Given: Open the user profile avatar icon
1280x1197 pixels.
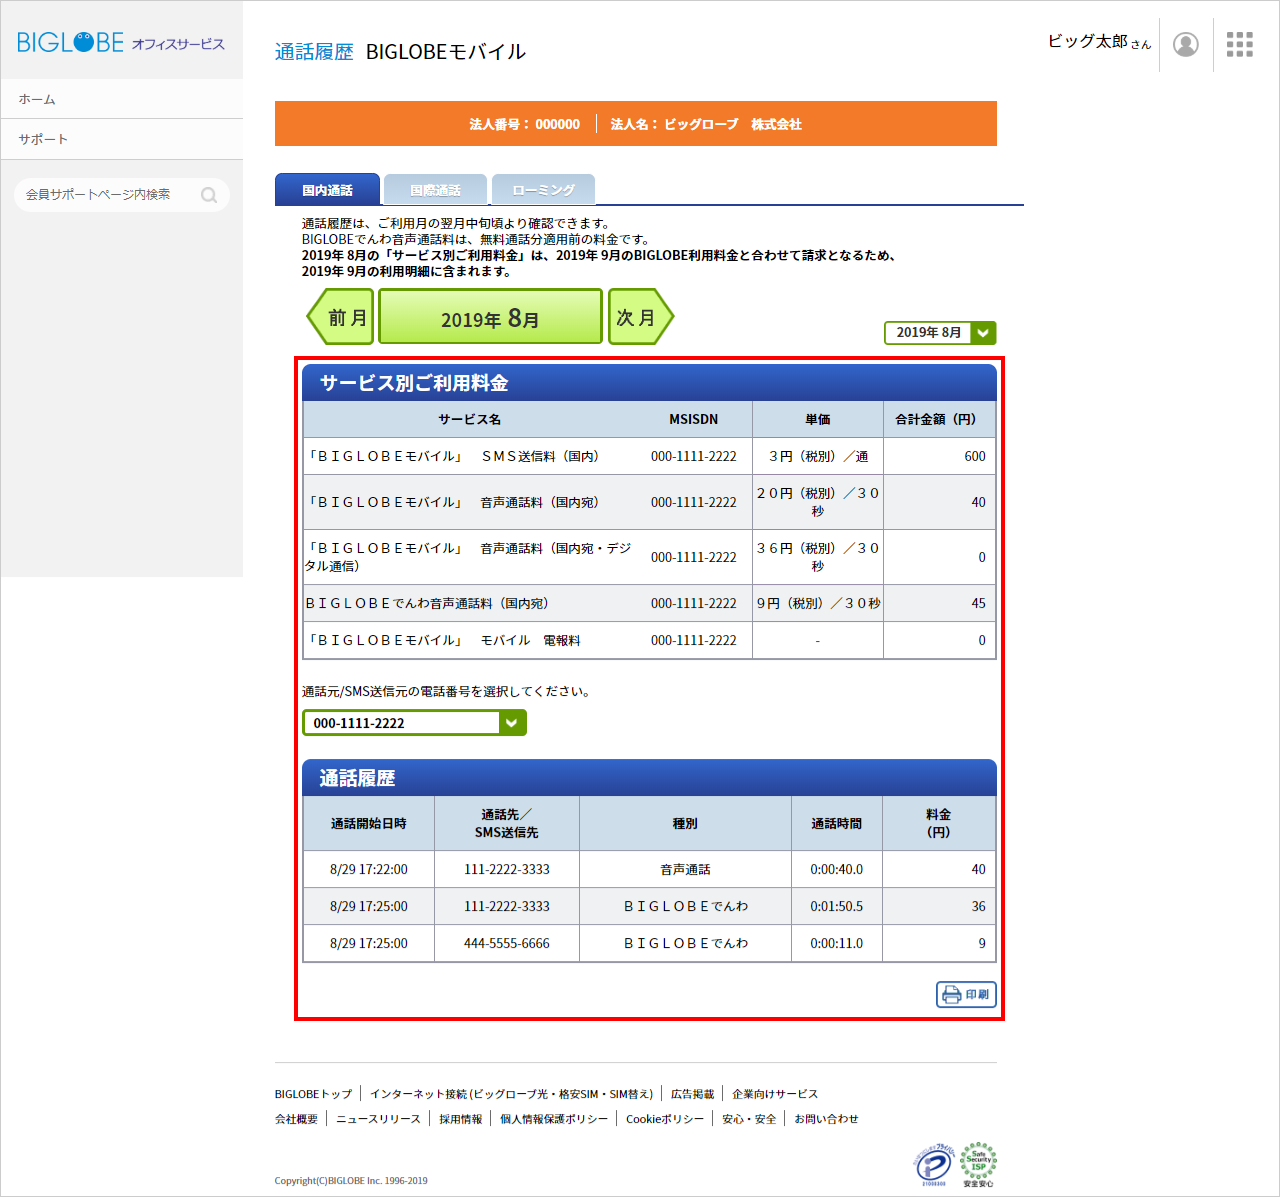Looking at the screenshot, I should coord(1186,44).
